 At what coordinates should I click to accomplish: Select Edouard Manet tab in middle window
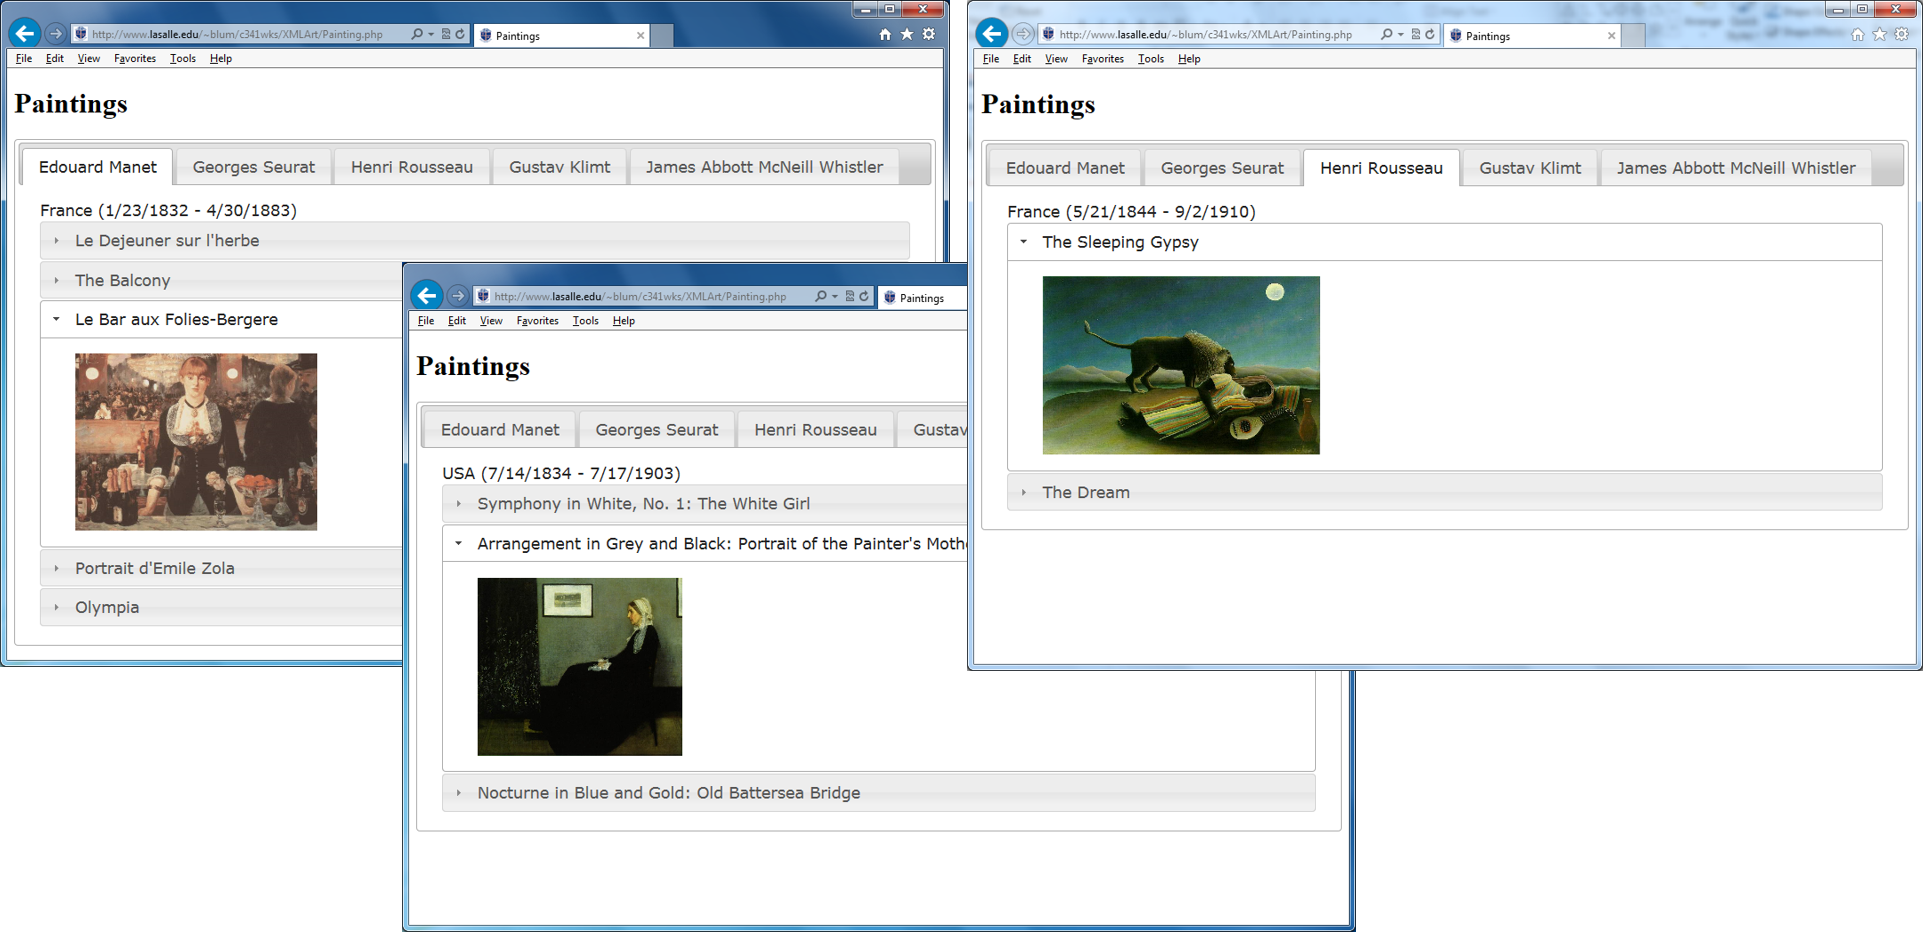click(500, 429)
